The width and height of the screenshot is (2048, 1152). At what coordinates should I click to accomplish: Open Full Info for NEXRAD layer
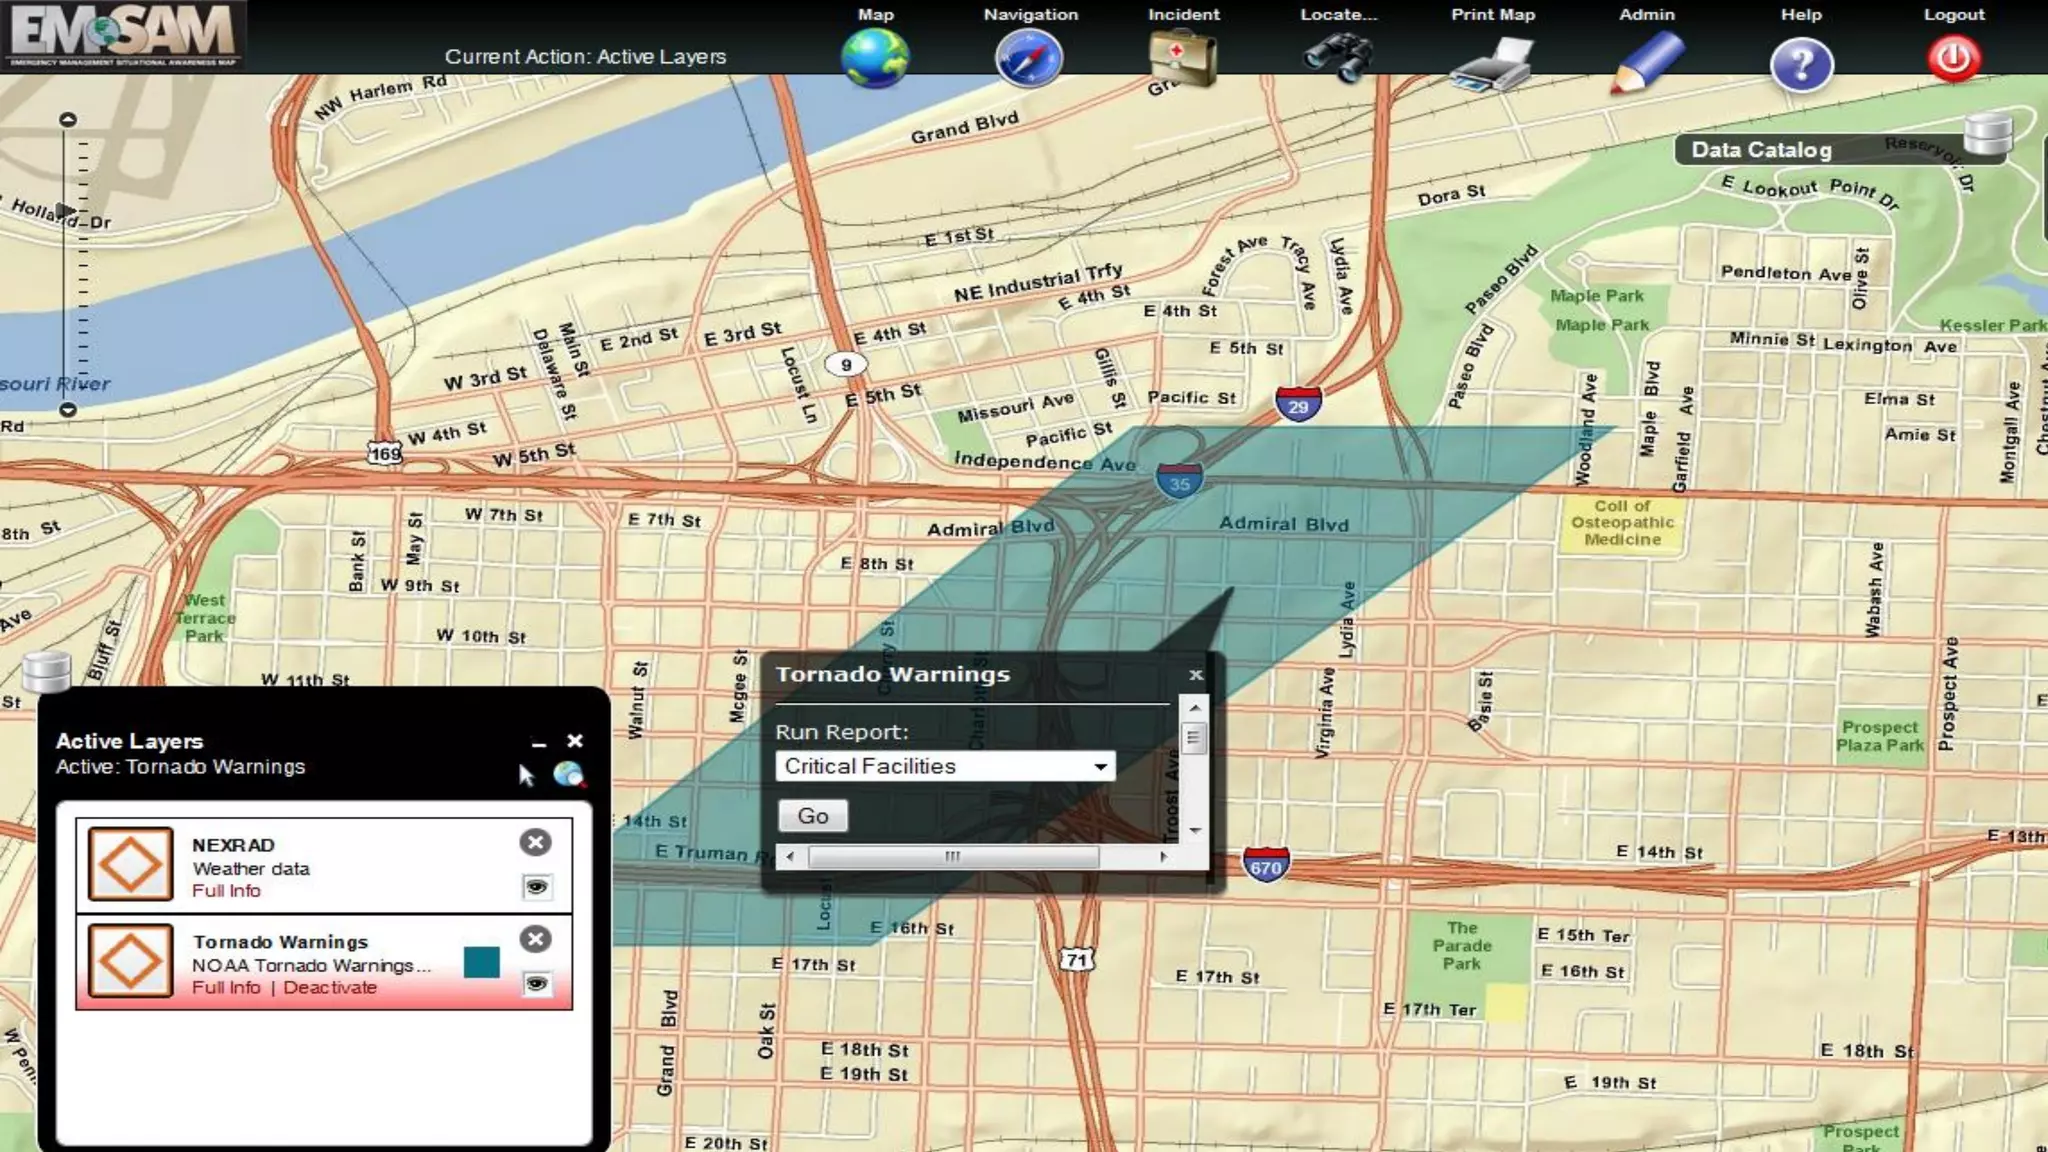pos(226,890)
